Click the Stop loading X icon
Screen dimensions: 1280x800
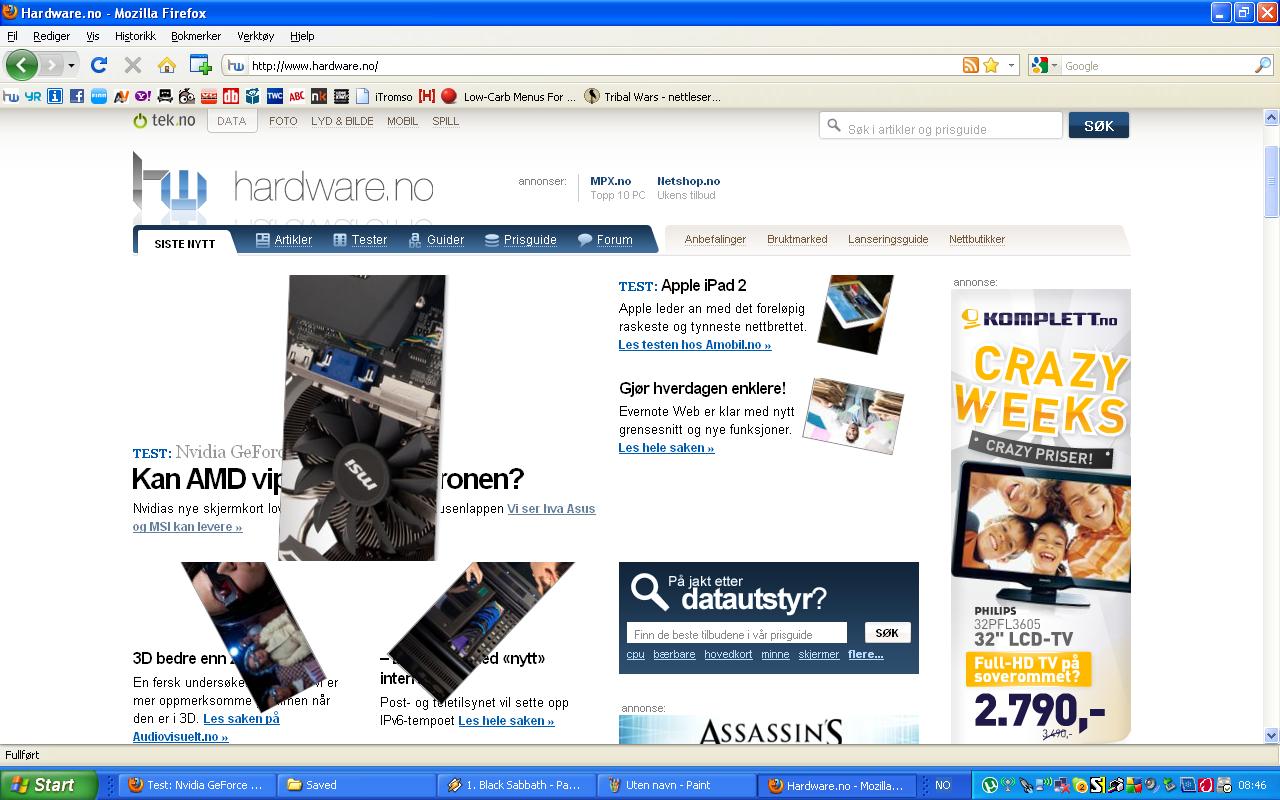[x=132, y=65]
